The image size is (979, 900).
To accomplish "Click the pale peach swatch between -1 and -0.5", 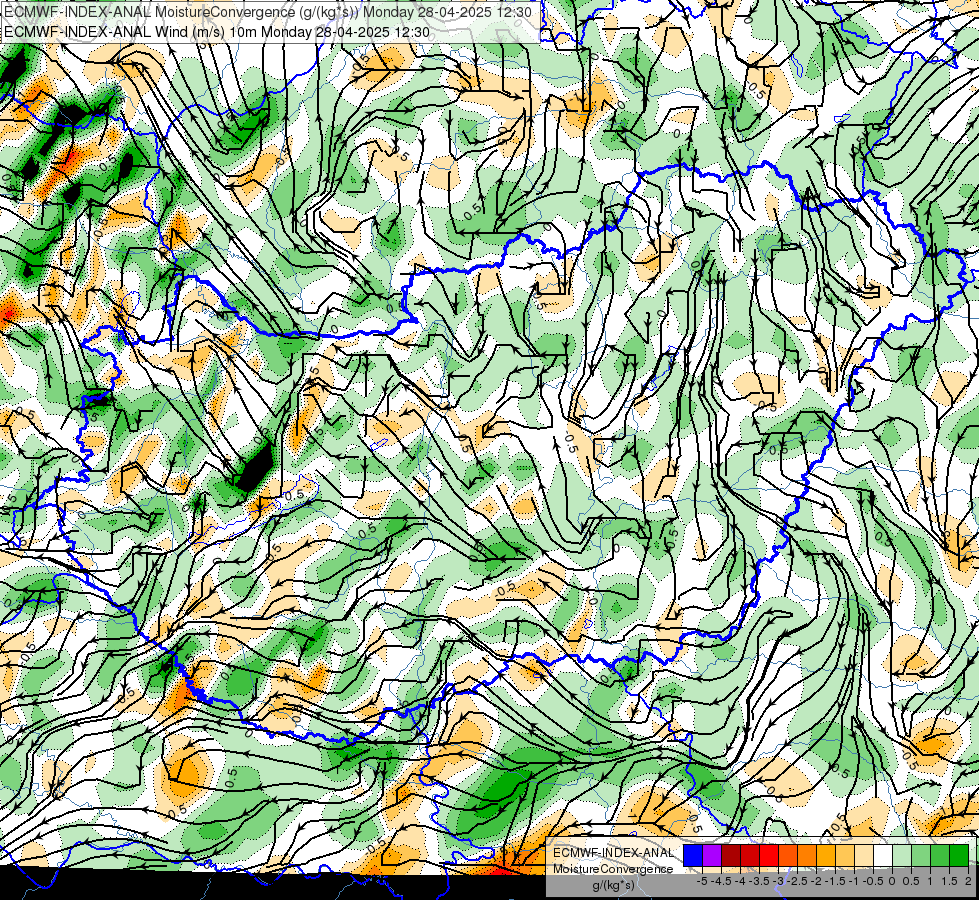I will (x=864, y=856).
